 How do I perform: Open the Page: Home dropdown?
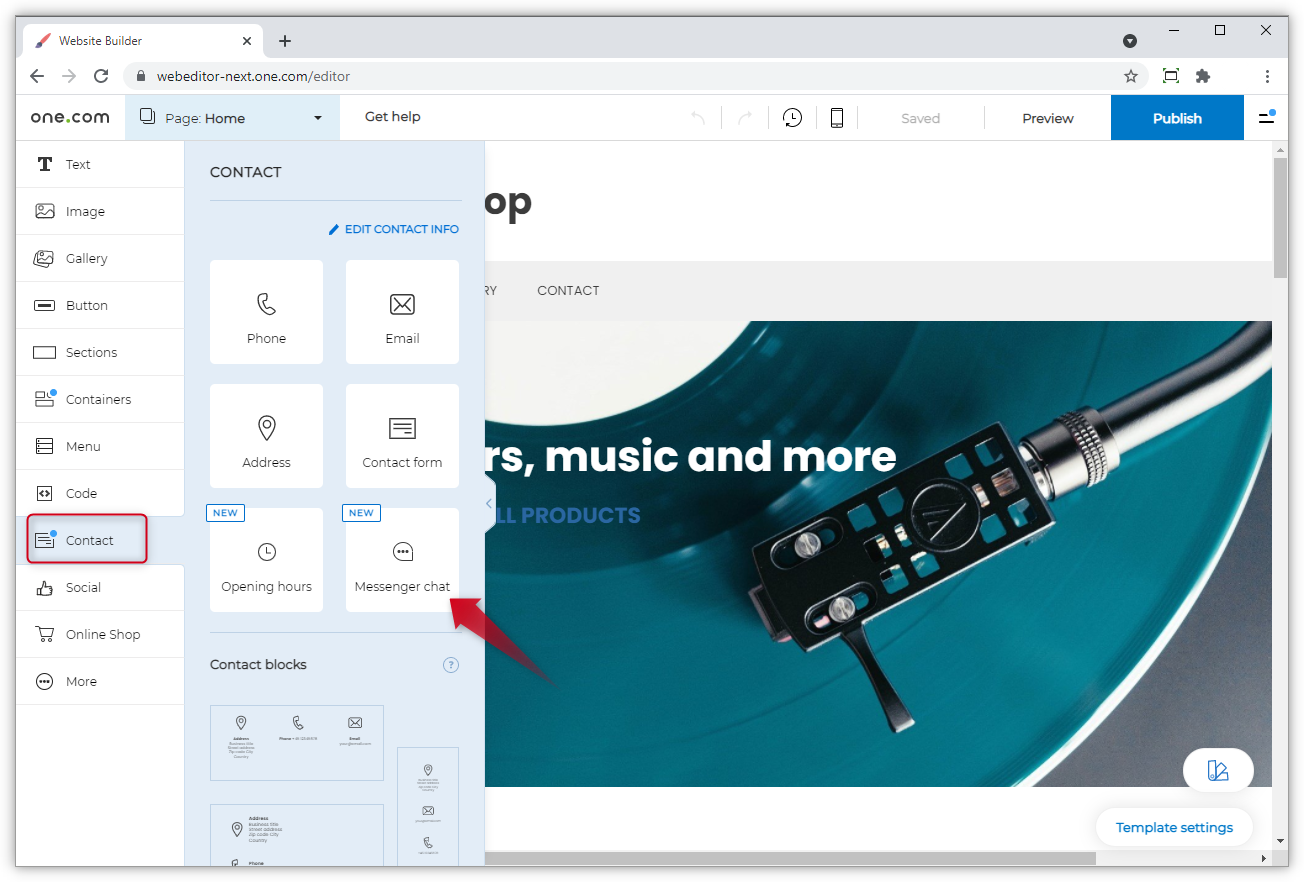click(x=232, y=118)
